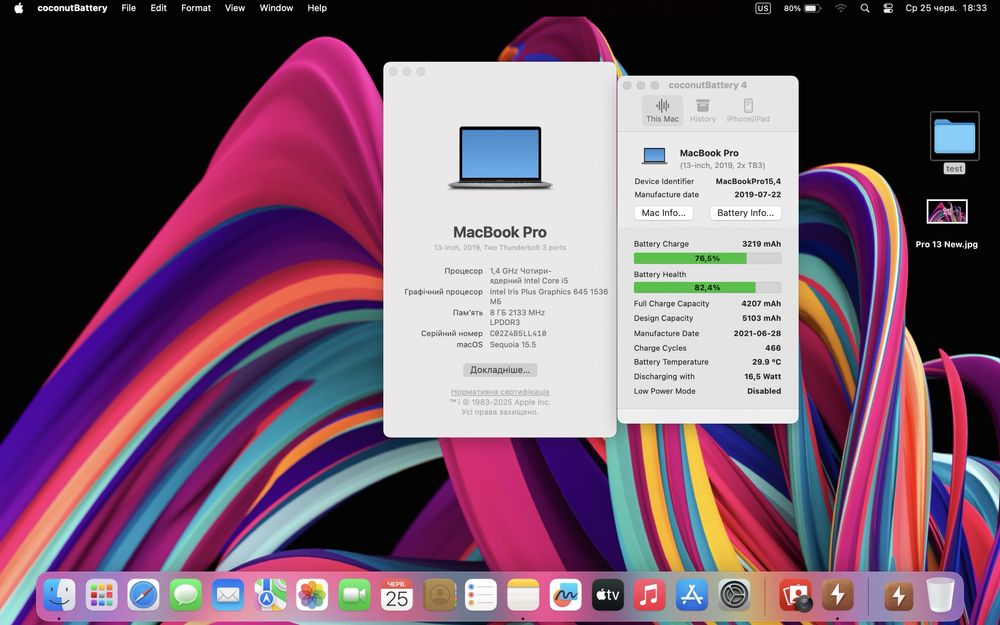This screenshot has height=625, width=1000.
Task: Open Photos app in the Dock
Action: (x=312, y=596)
